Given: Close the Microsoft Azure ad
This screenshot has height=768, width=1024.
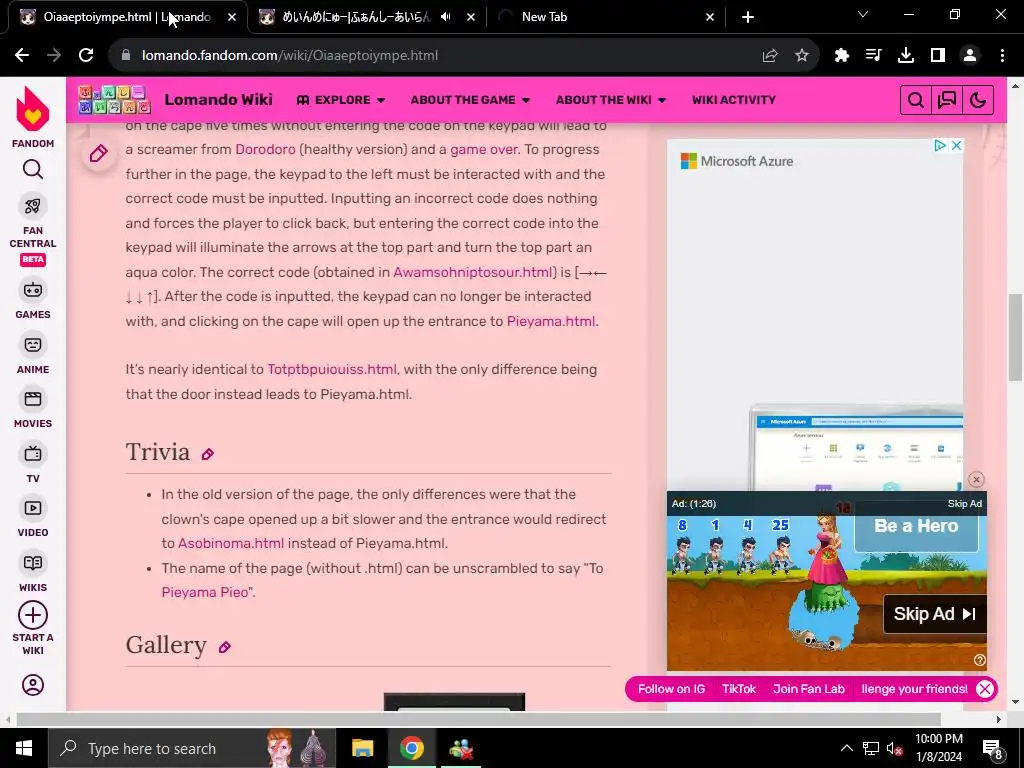Looking at the screenshot, I should coord(956,146).
